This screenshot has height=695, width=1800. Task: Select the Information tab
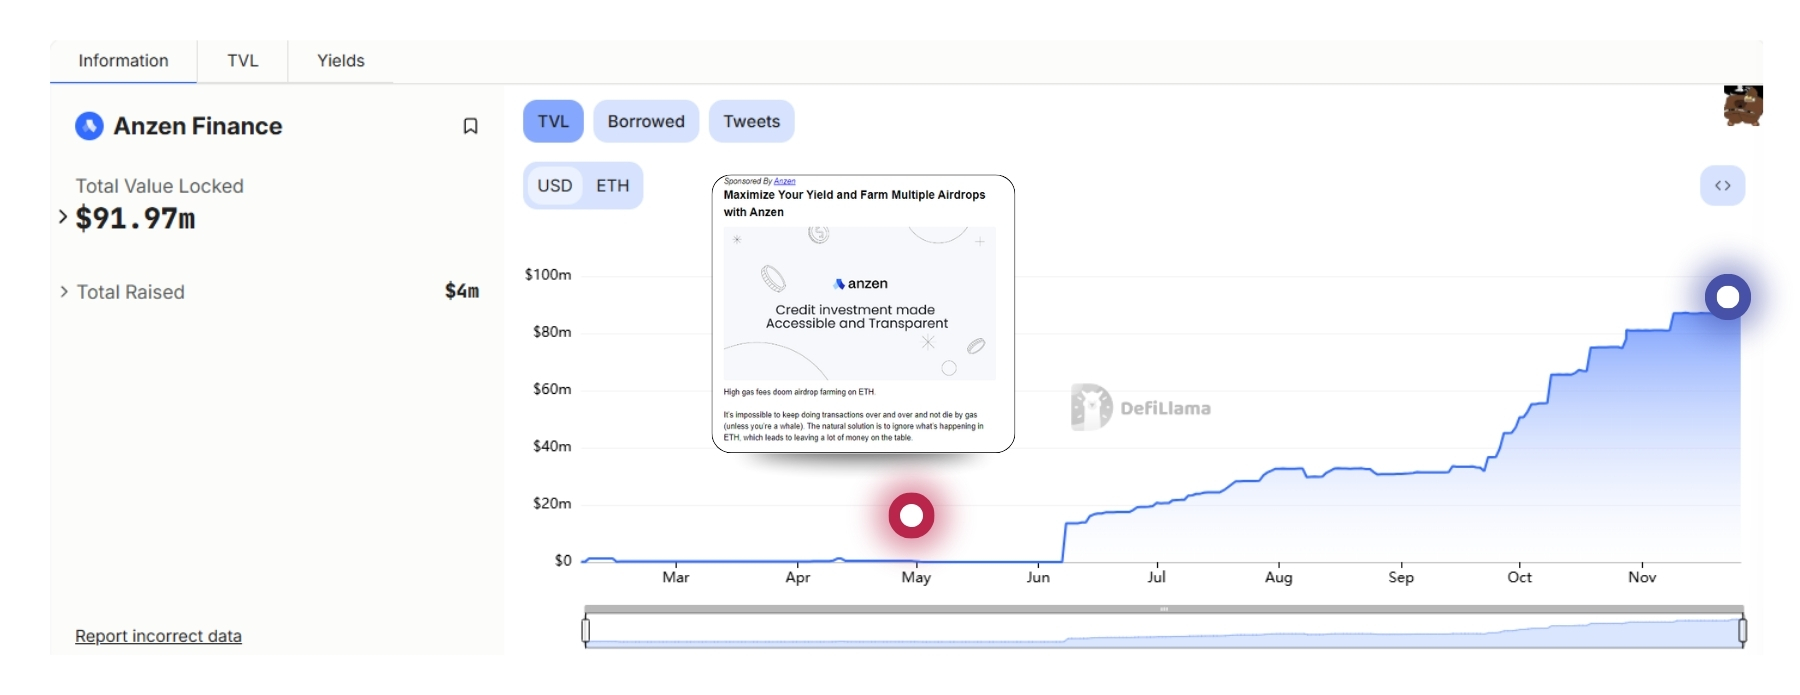tap(123, 61)
